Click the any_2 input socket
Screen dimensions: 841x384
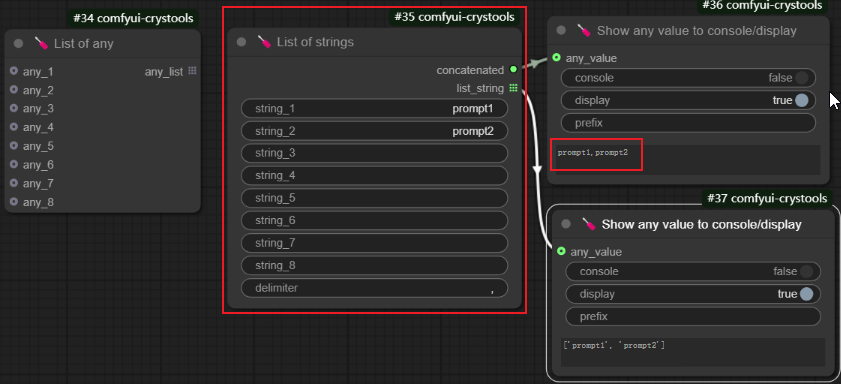pos(14,90)
